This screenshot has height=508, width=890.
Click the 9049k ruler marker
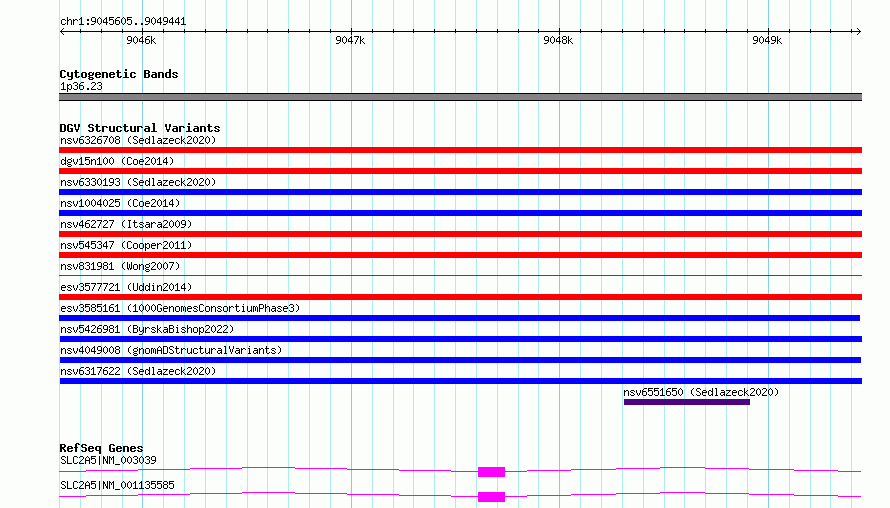[x=767, y=40]
